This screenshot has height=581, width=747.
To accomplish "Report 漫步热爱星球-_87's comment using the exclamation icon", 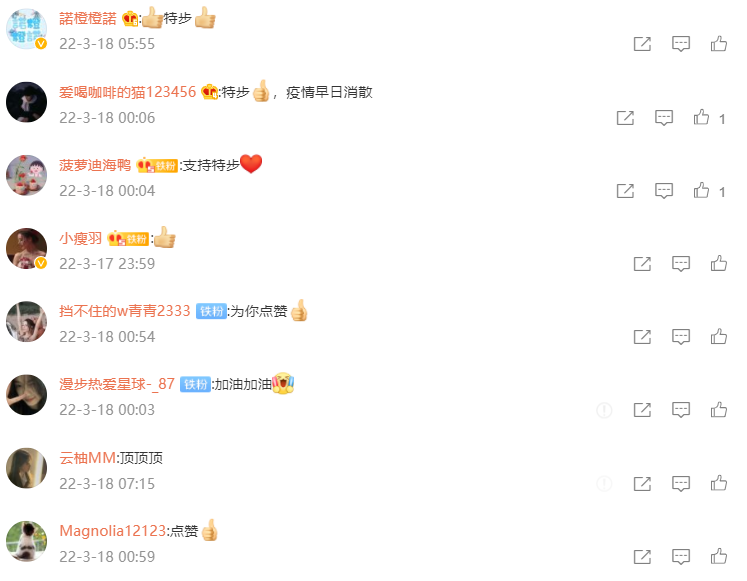I will (x=604, y=410).
